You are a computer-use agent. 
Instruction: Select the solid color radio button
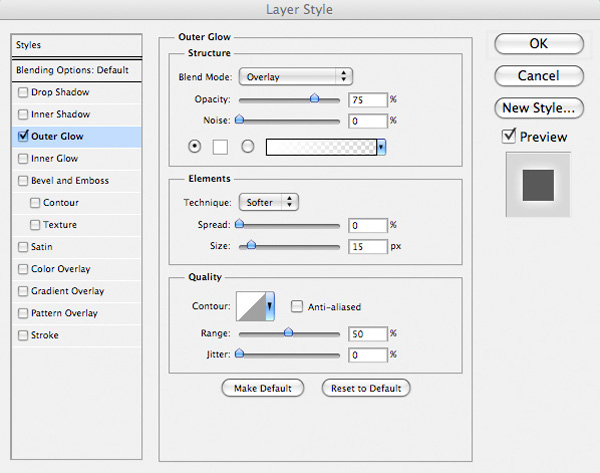[194, 146]
